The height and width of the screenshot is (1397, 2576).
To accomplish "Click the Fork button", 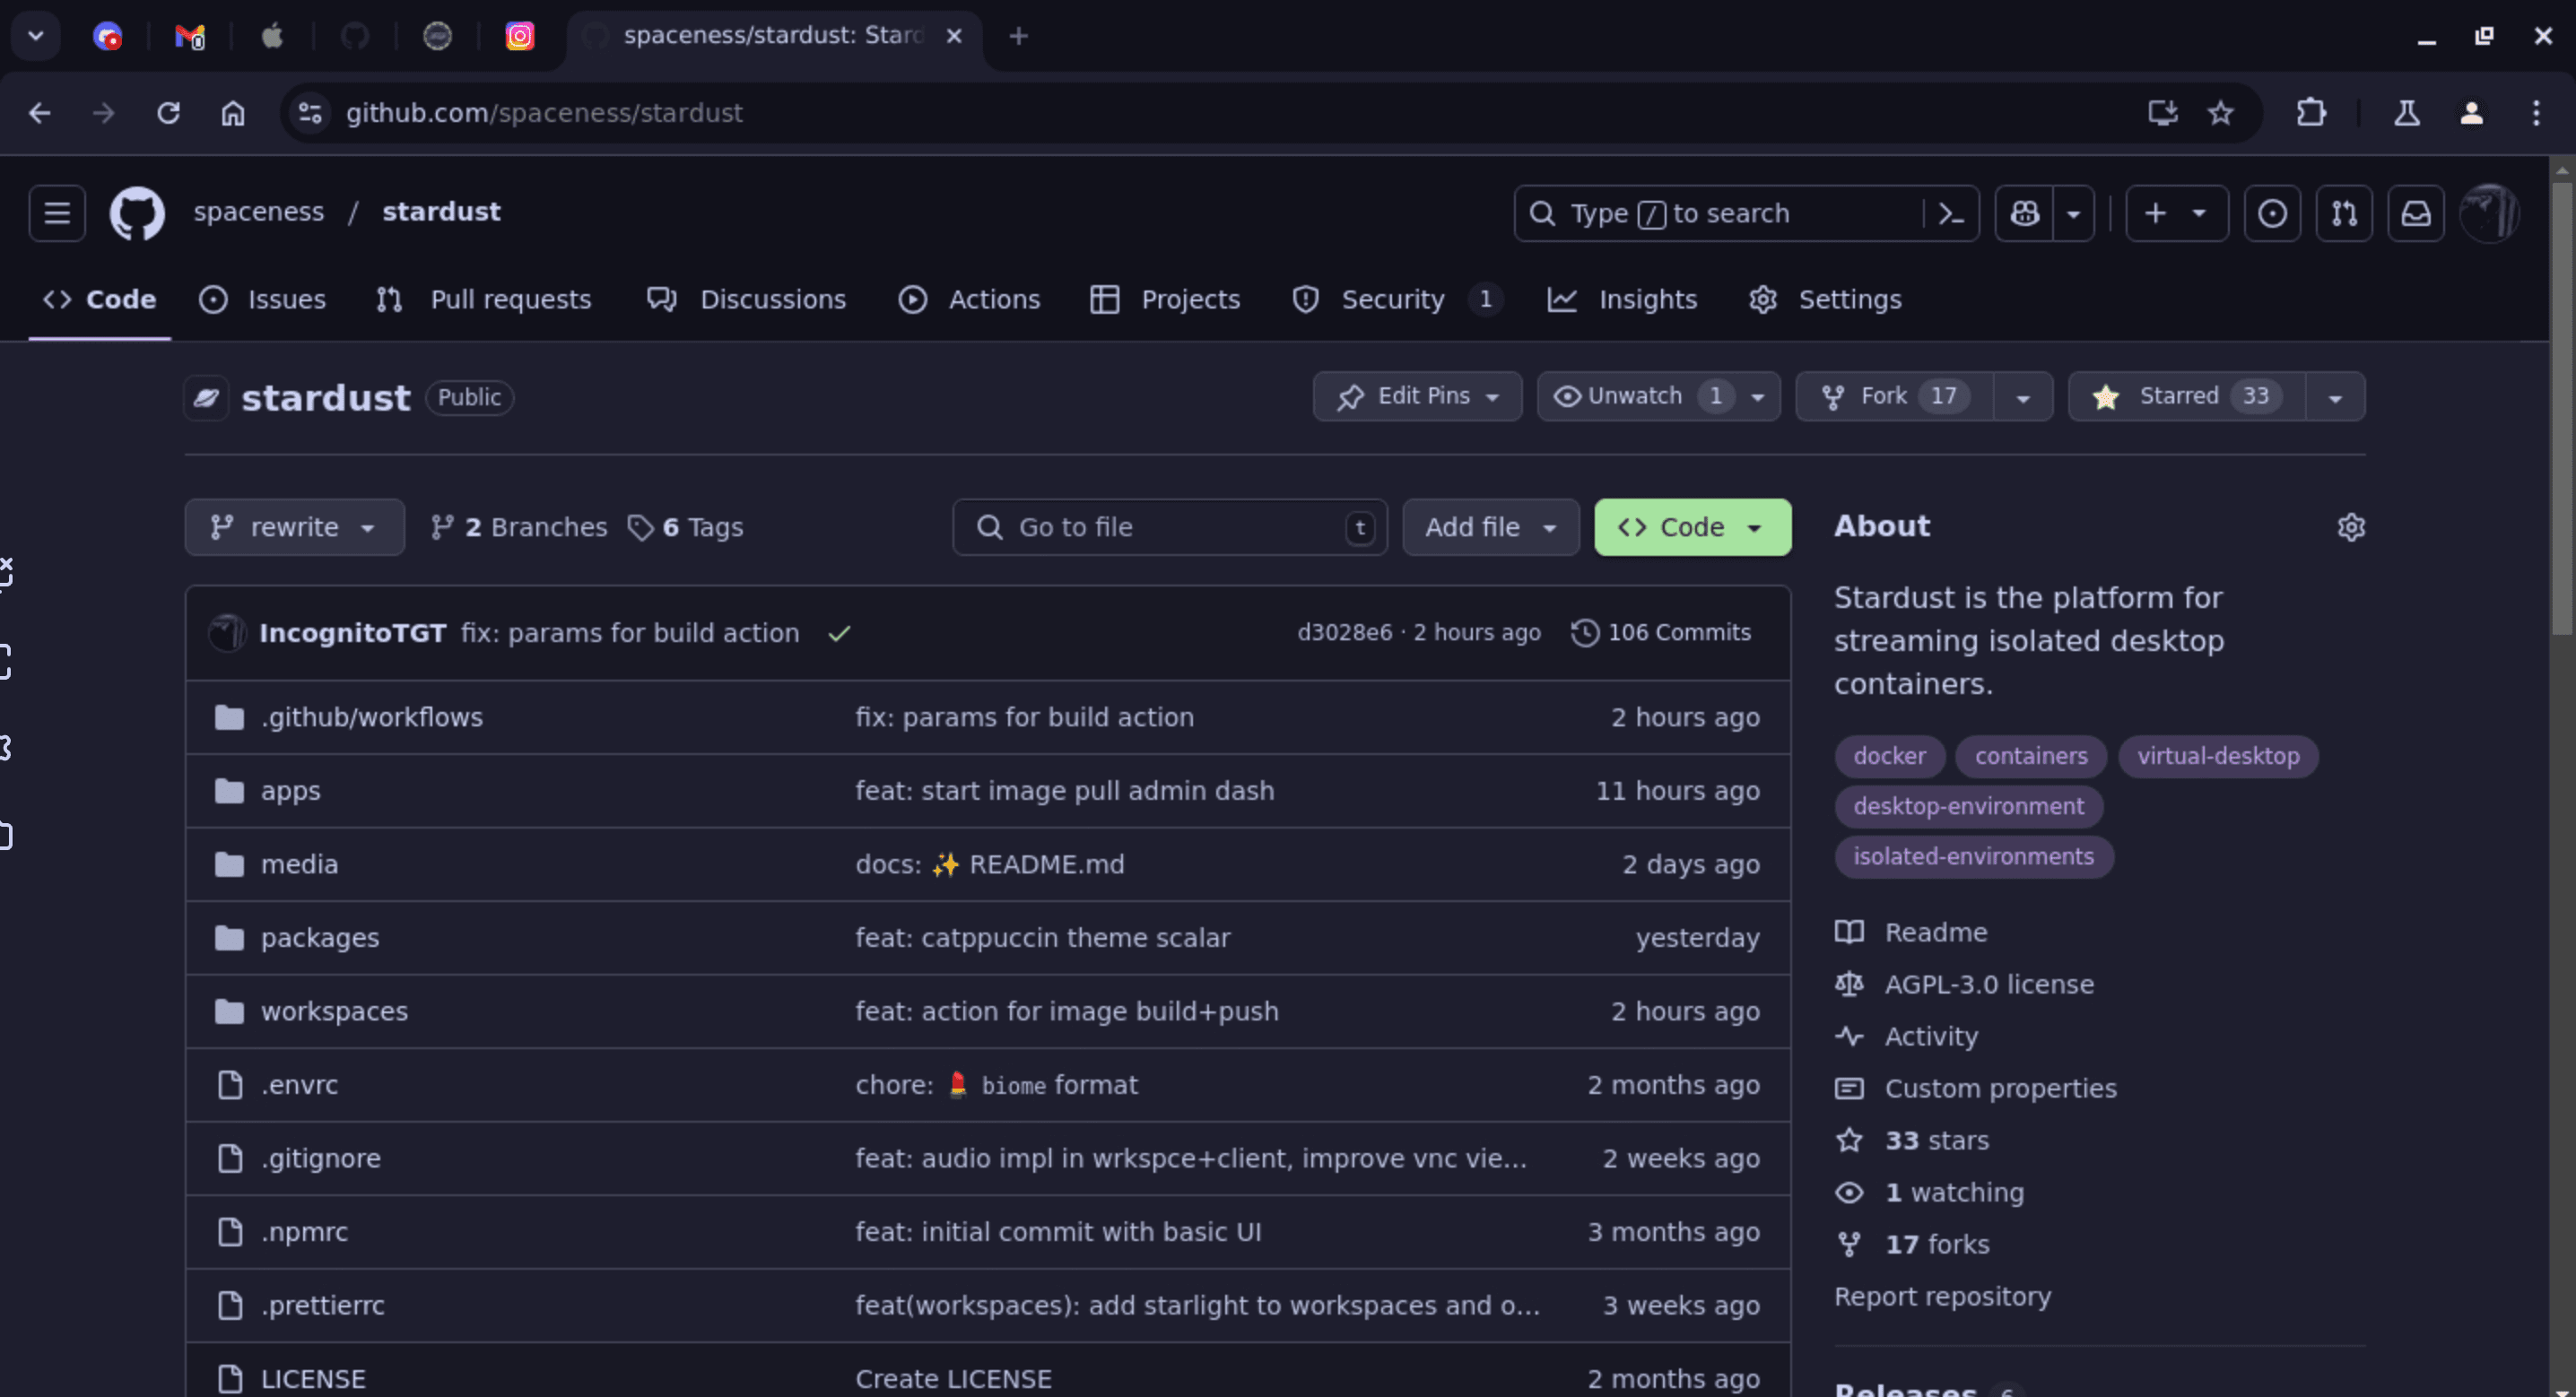I will click(1894, 397).
